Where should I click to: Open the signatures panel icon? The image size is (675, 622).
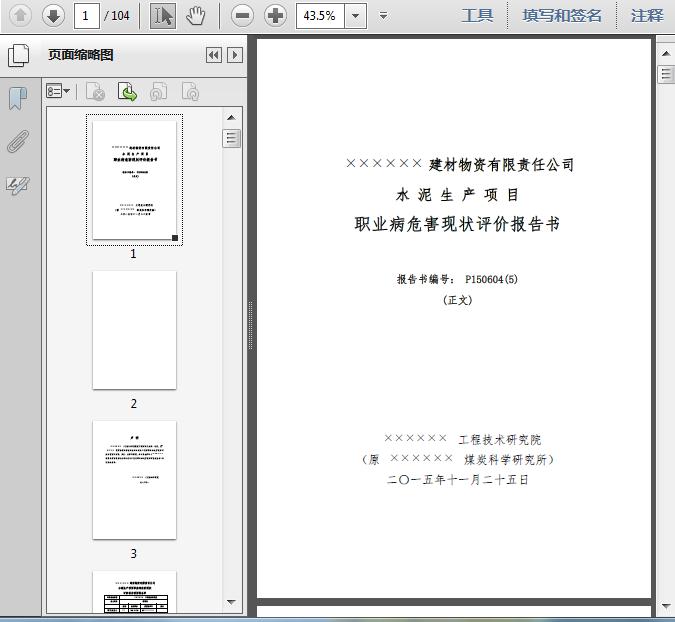[x=18, y=186]
